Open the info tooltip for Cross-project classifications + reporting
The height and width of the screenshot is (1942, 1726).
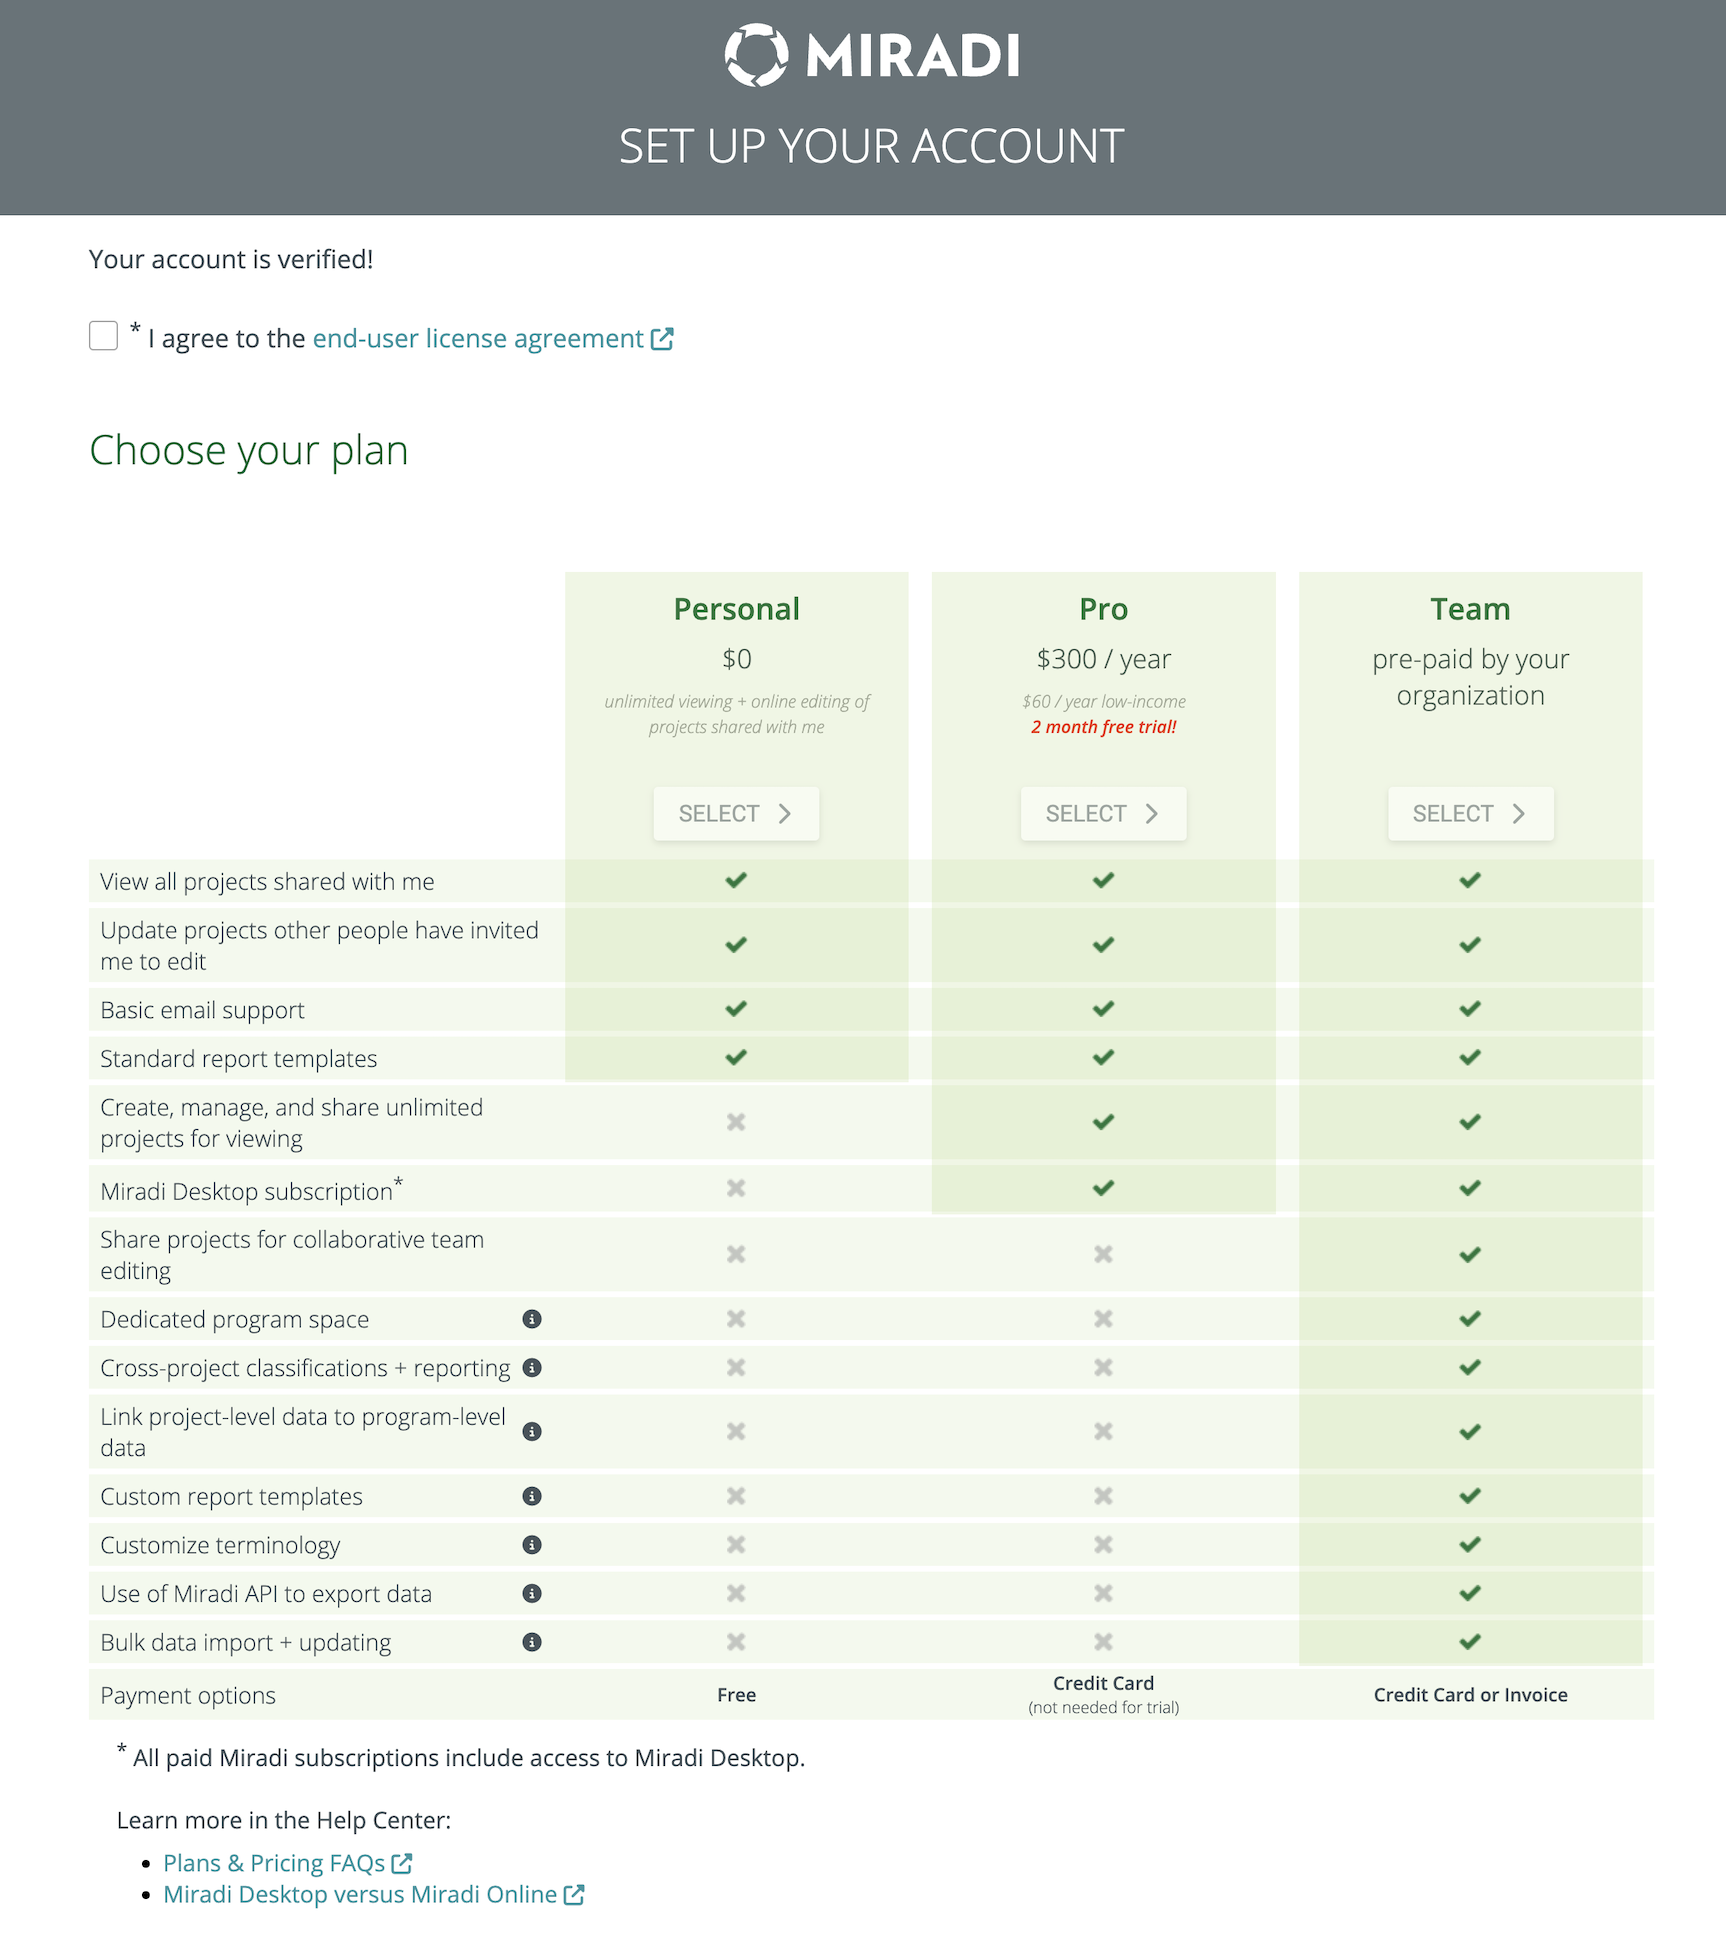(x=532, y=1368)
